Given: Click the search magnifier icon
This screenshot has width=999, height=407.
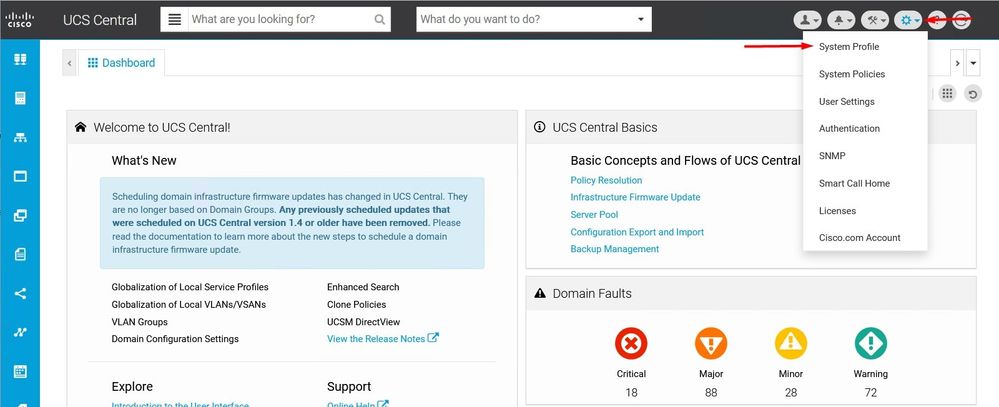Looking at the screenshot, I should point(380,20).
